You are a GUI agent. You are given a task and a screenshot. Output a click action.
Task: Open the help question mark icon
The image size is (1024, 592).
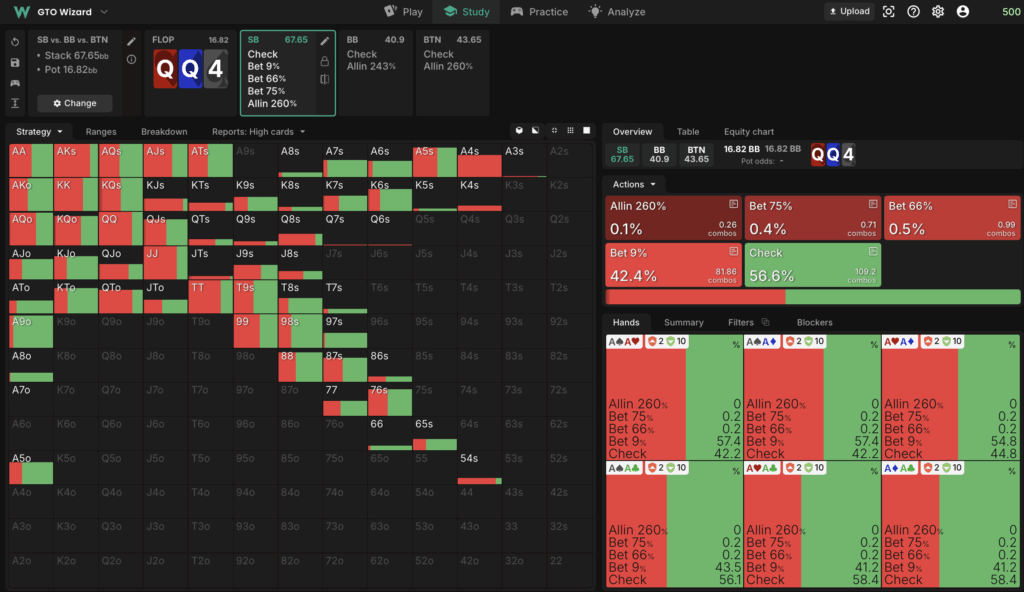pyautogui.click(x=913, y=12)
